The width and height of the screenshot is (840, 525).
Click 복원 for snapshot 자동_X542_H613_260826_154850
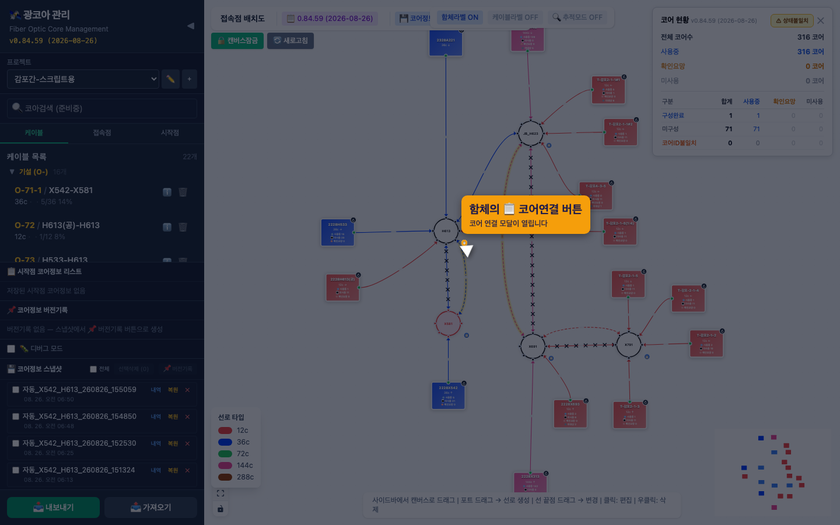point(172,417)
